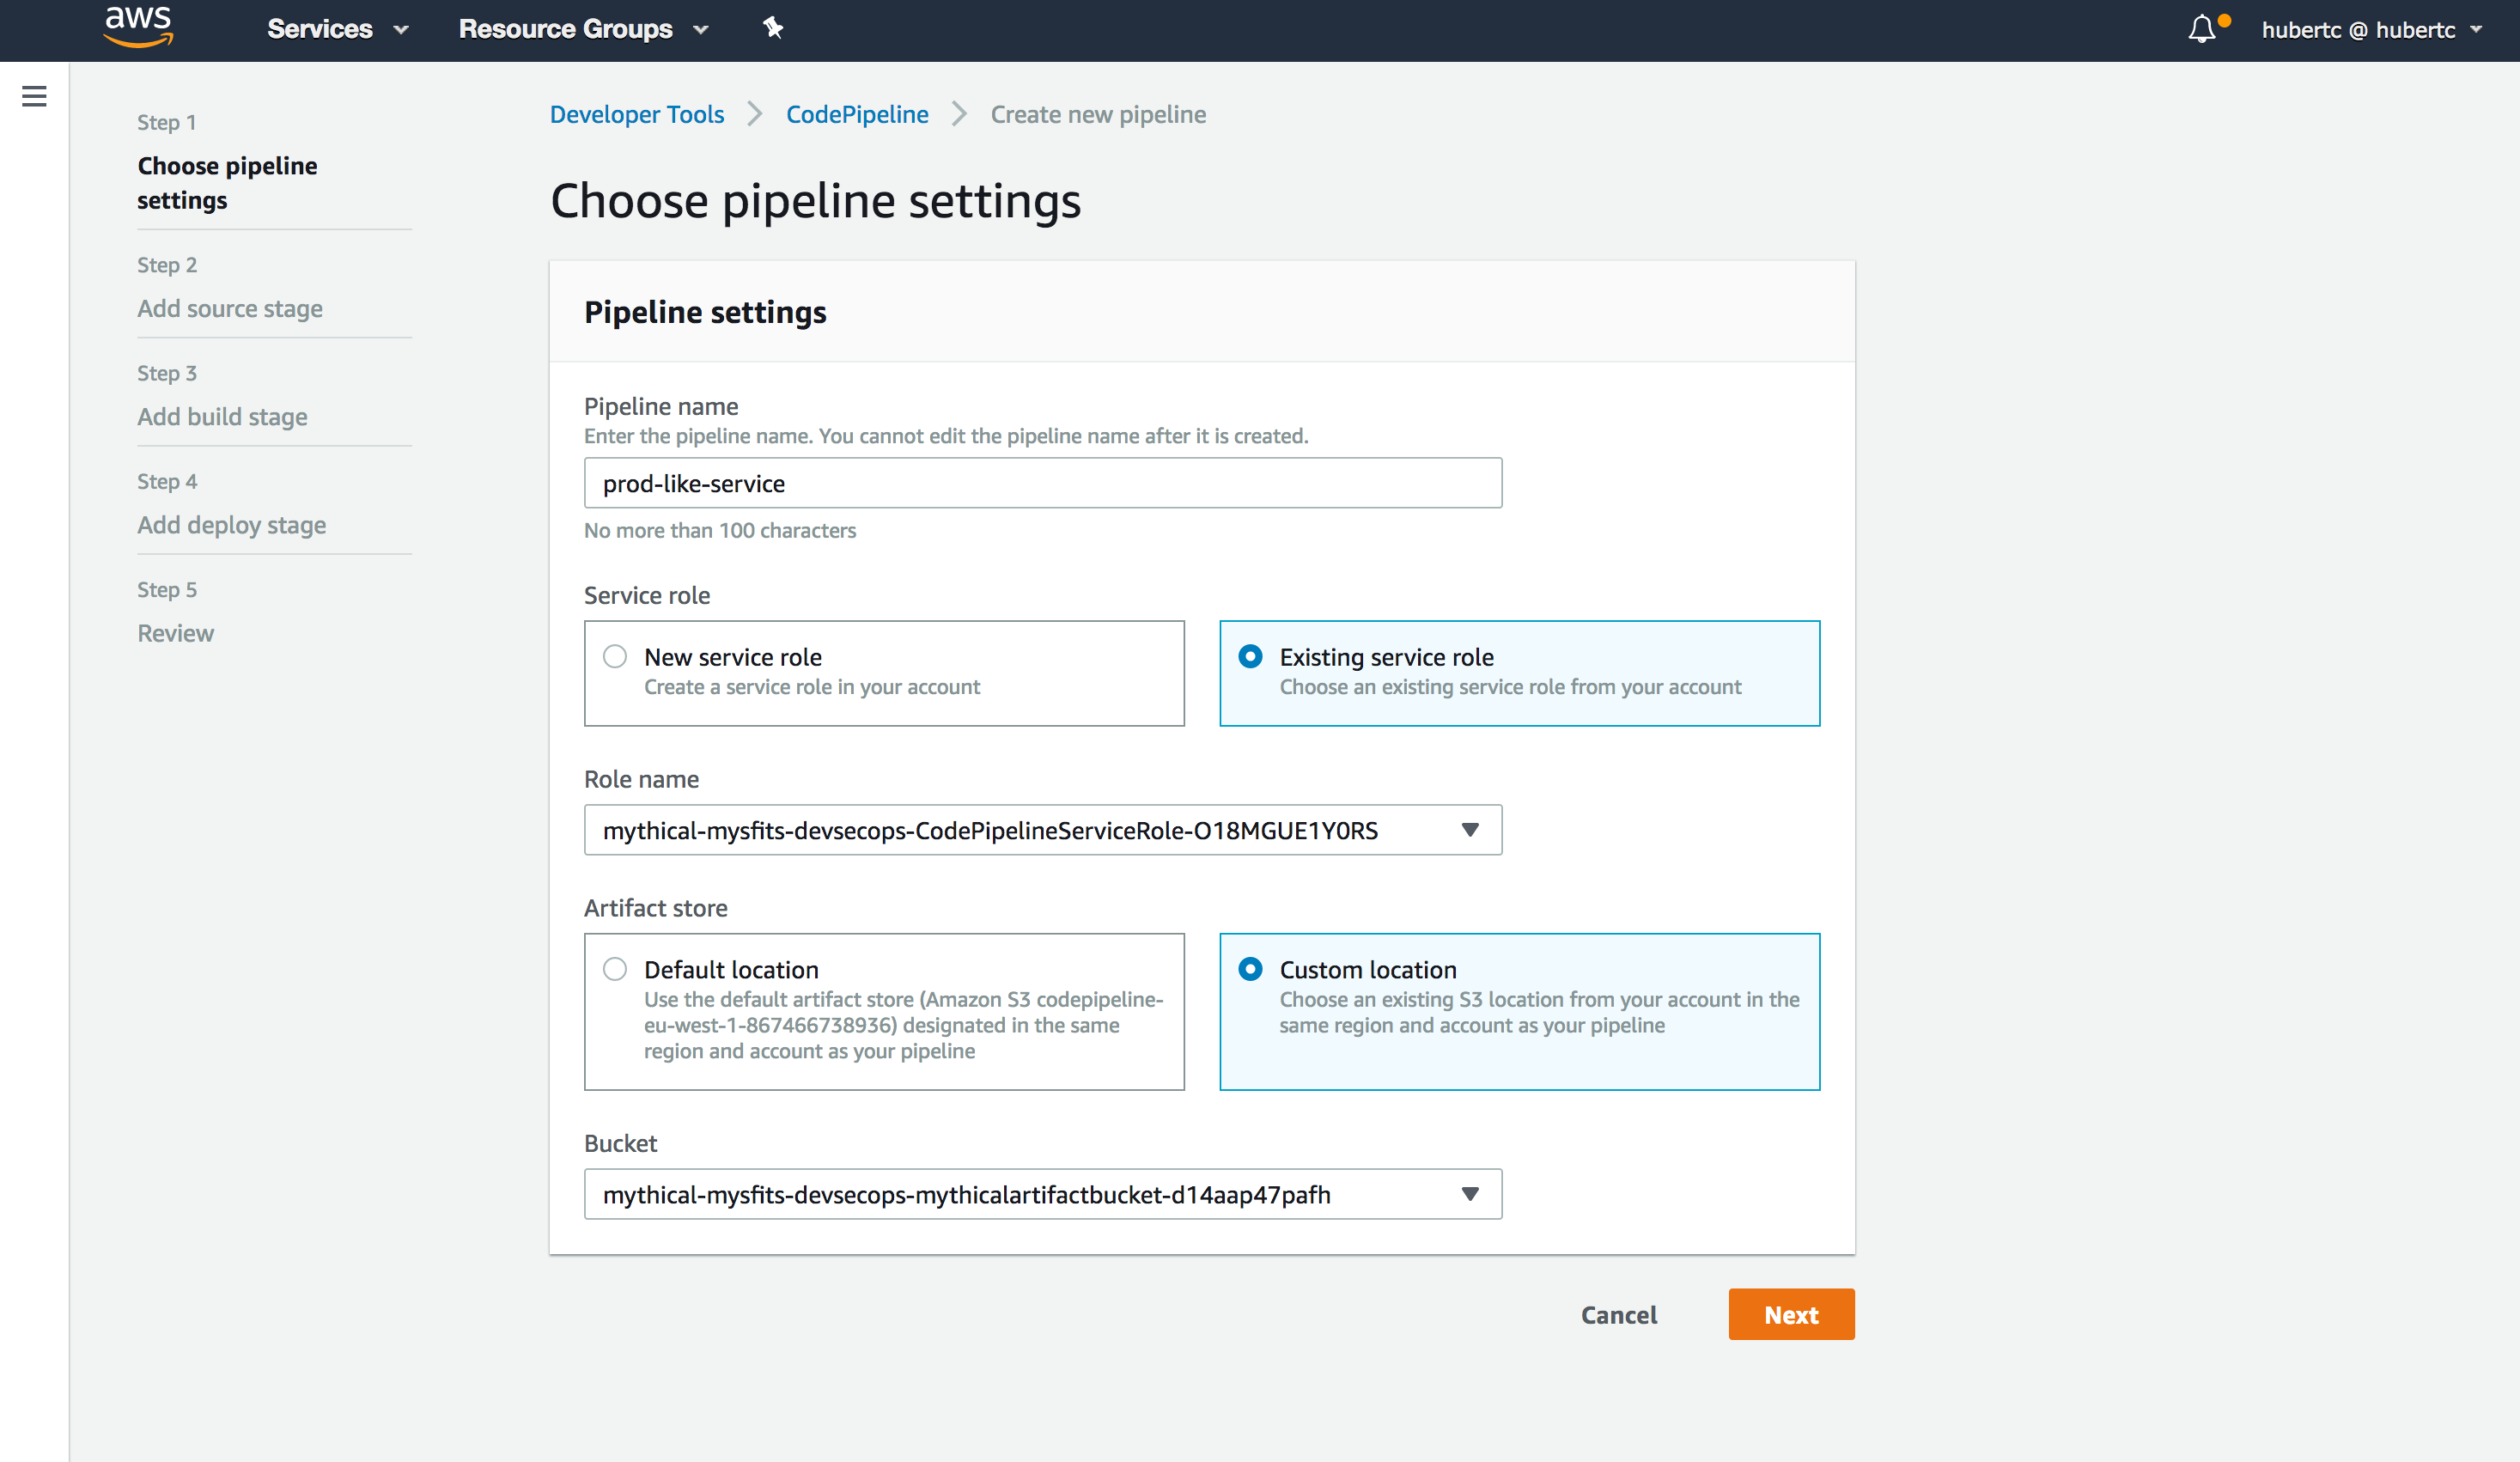Click the Choose pipeline settings page title
The height and width of the screenshot is (1462, 2520).
pyautogui.click(x=816, y=201)
